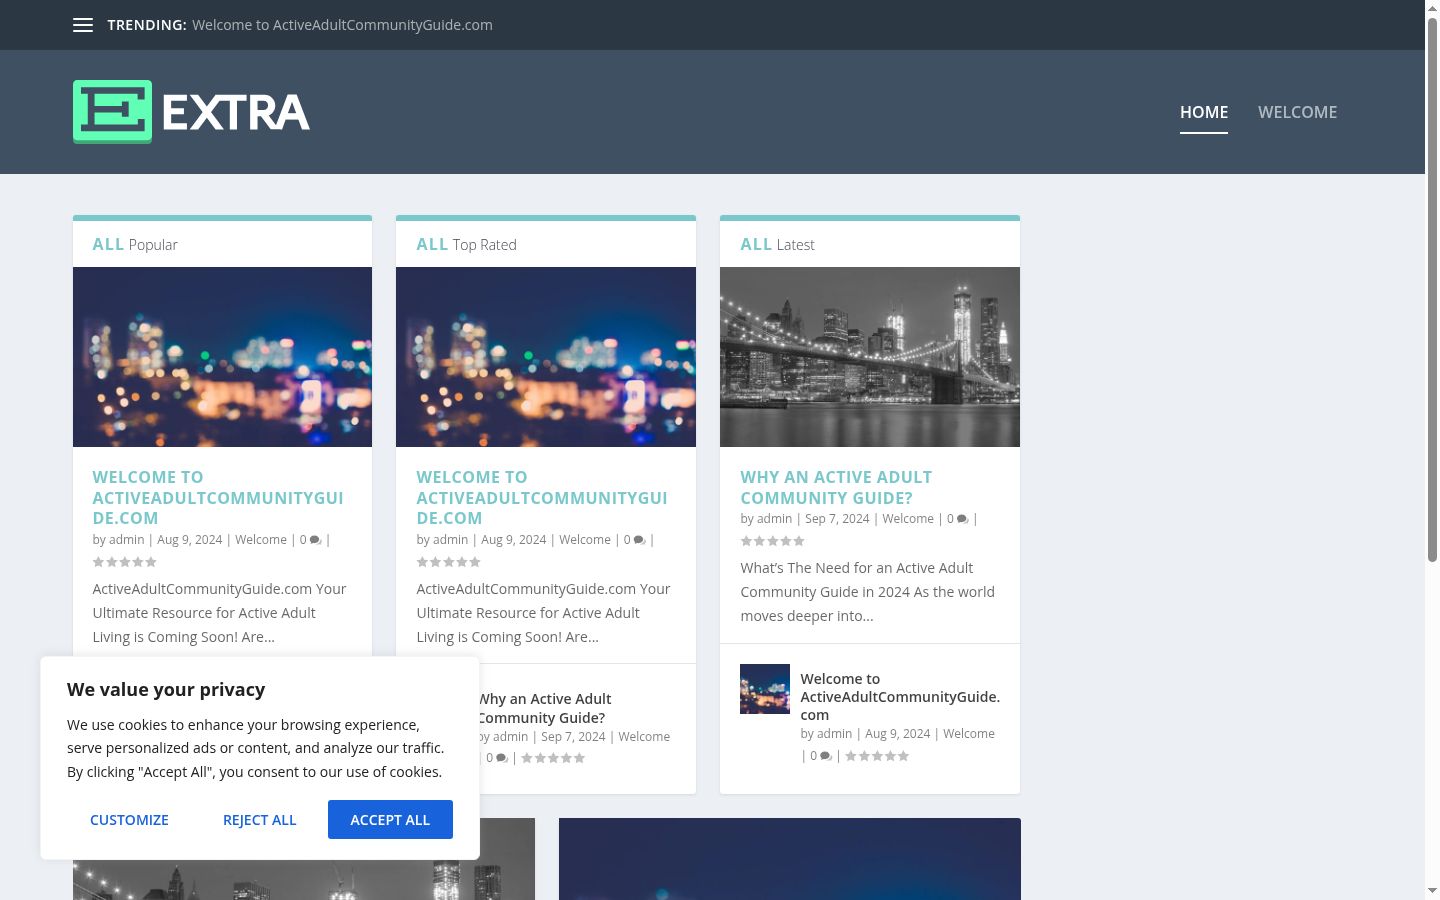This screenshot has height=900, width=1440.
Task: Open Top Rated post title Welcome to ActiveAdultCommunityGuide.com
Action: [x=542, y=498]
